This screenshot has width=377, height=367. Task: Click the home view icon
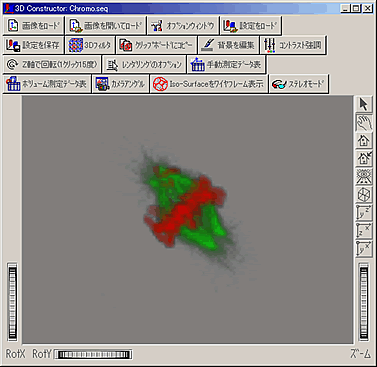point(364,140)
